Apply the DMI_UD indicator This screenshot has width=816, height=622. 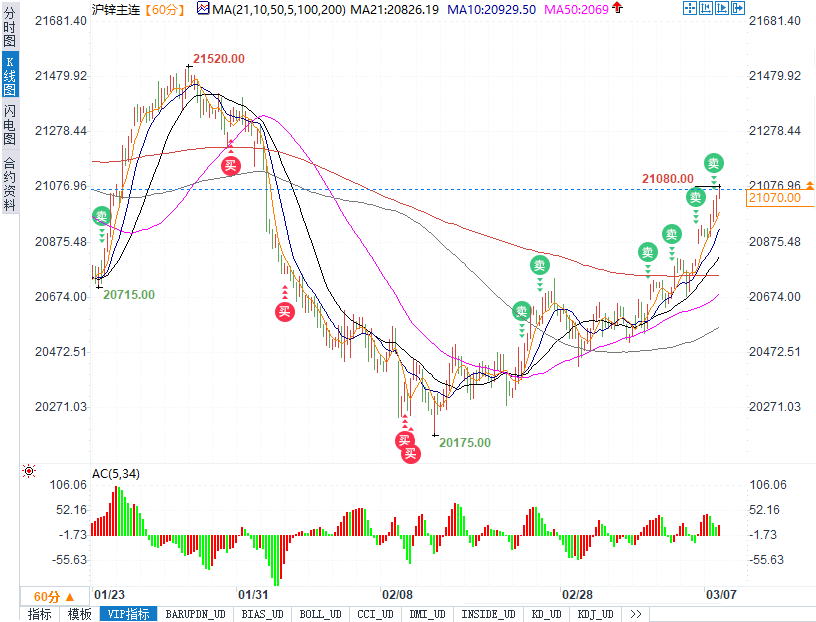427,614
